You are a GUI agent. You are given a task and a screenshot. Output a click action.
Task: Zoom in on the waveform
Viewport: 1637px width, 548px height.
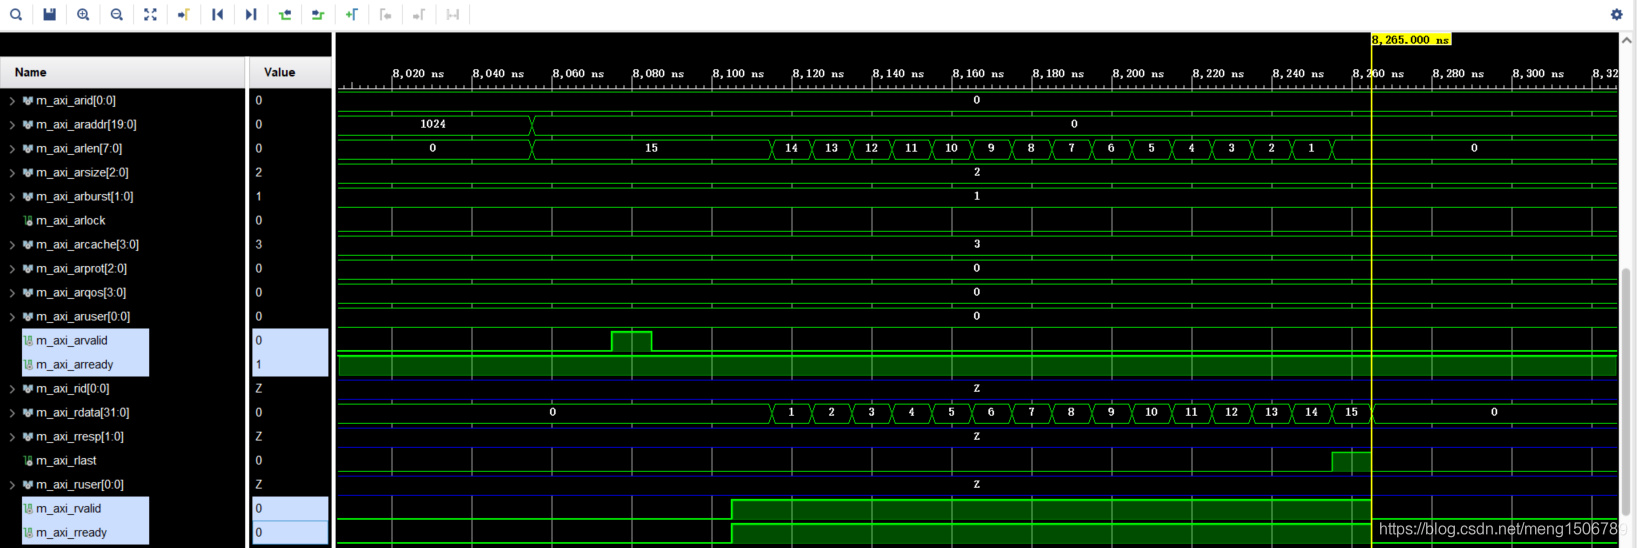pos(83,14)
